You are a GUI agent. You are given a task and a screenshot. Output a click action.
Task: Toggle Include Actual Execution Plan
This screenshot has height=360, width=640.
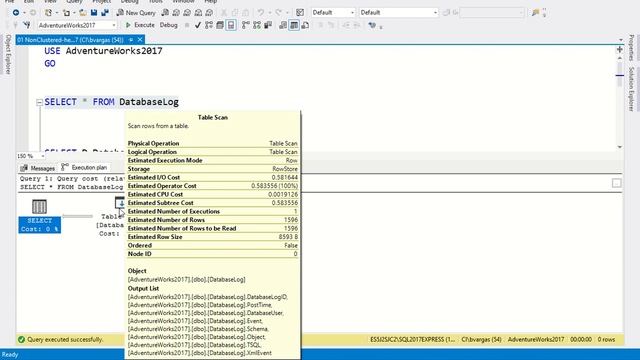[245, 25]
